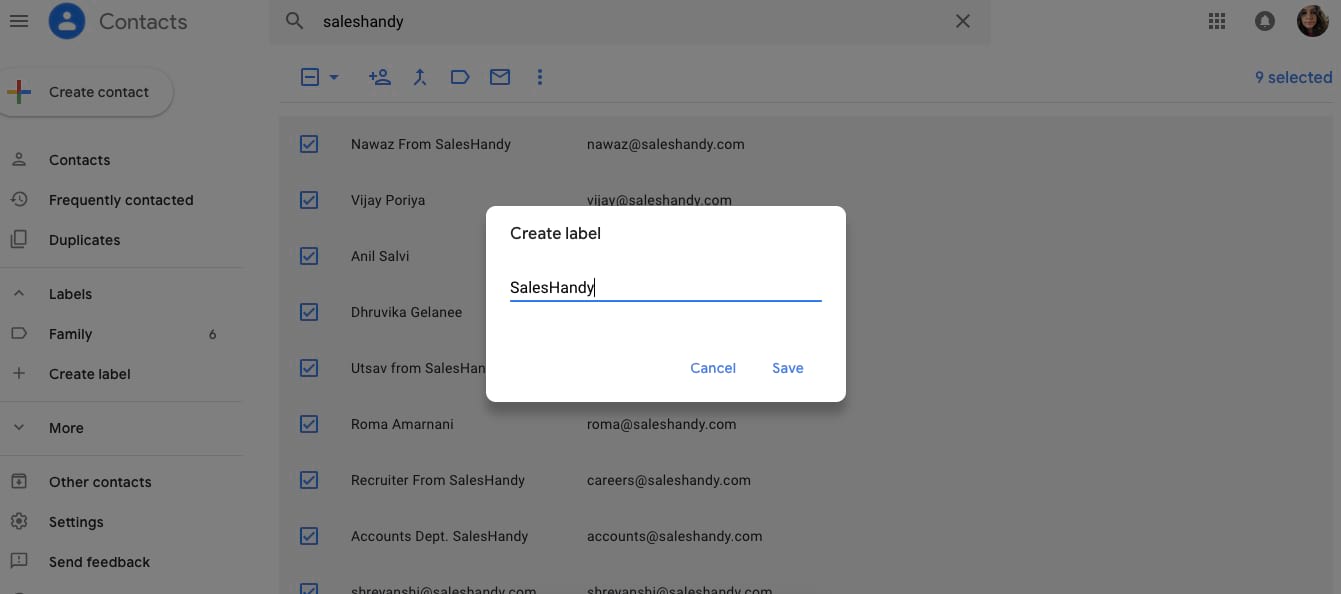Open Frequently contacted in sidebar
This screenshot has width=1341, height=594.
pyautogui.click(x=121, y=200)
